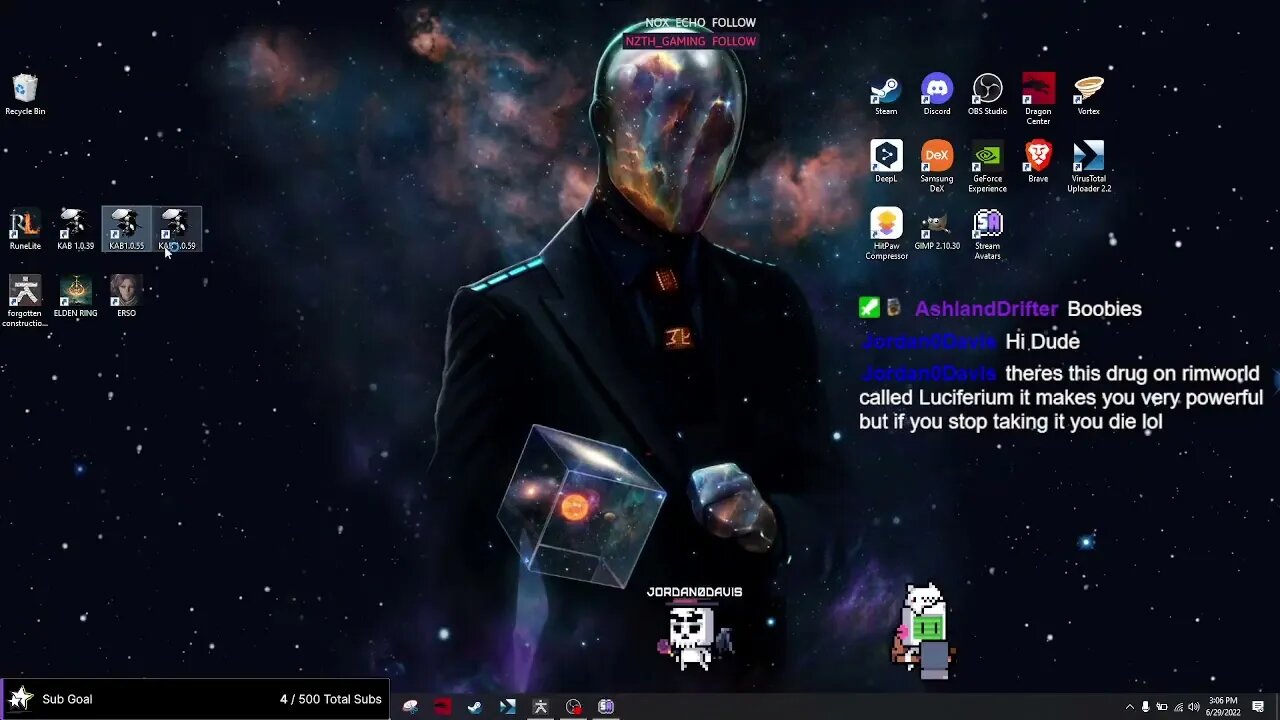Click the microphone tray icon
This screenshot has height=720, width=1280.
point(1145,707)
